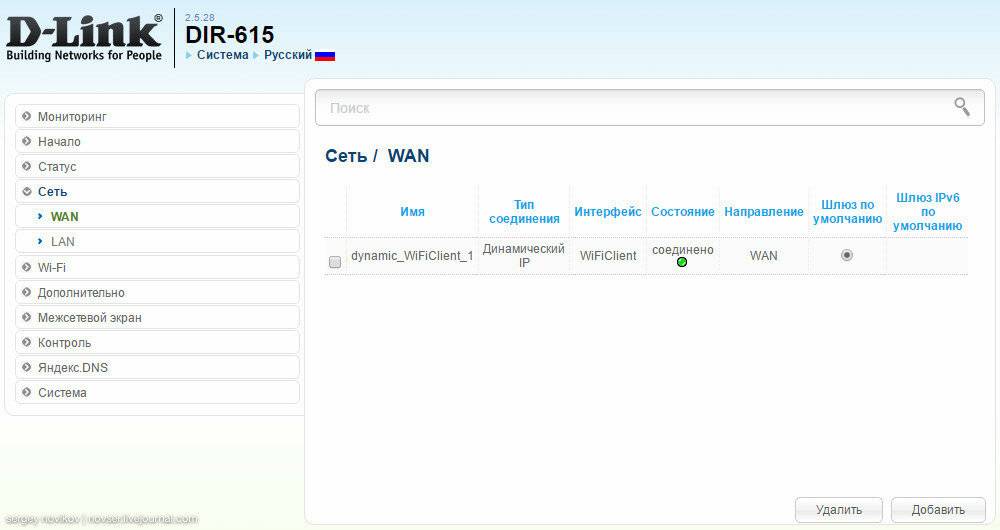Click the WiFiClient interface cell
The width and height of the screenshot is (1000, 530).
pos(608,256)
